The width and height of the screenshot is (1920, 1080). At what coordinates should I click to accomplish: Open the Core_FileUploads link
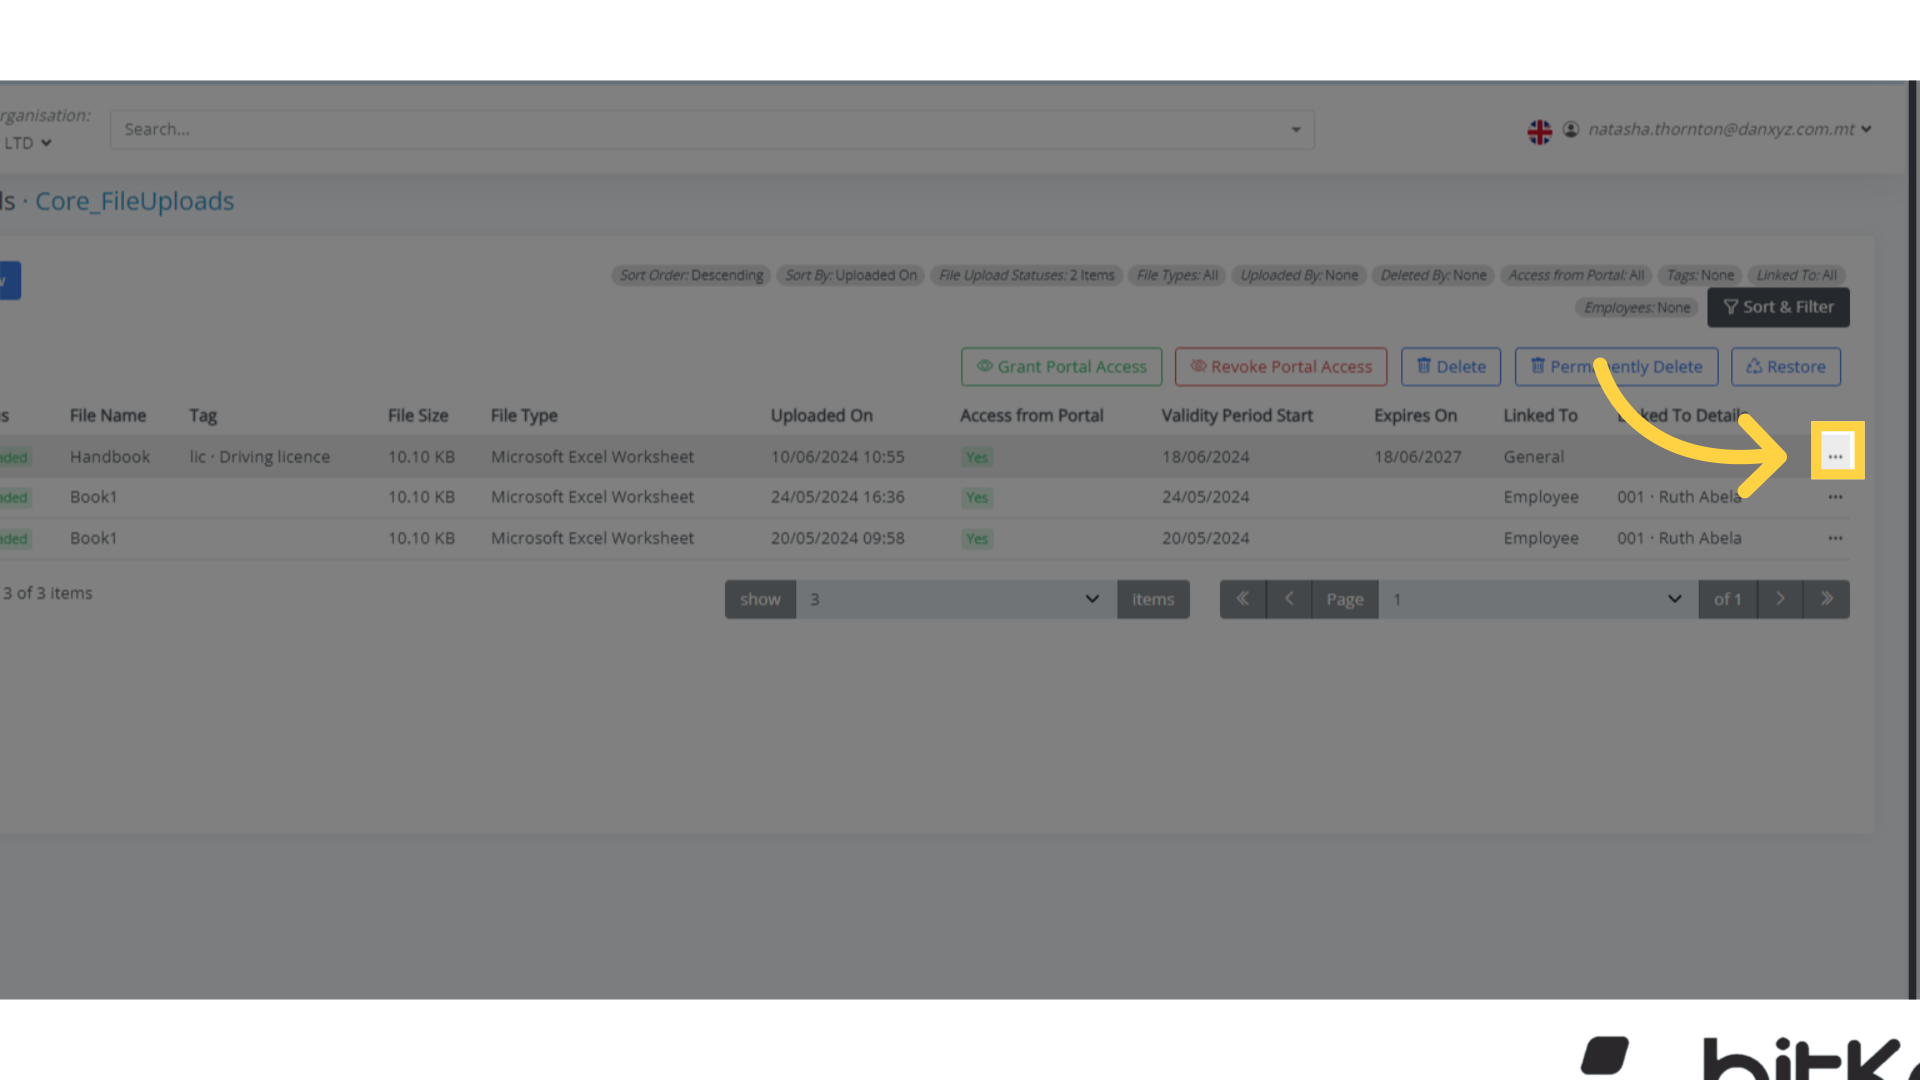click(x=134, y=201)
